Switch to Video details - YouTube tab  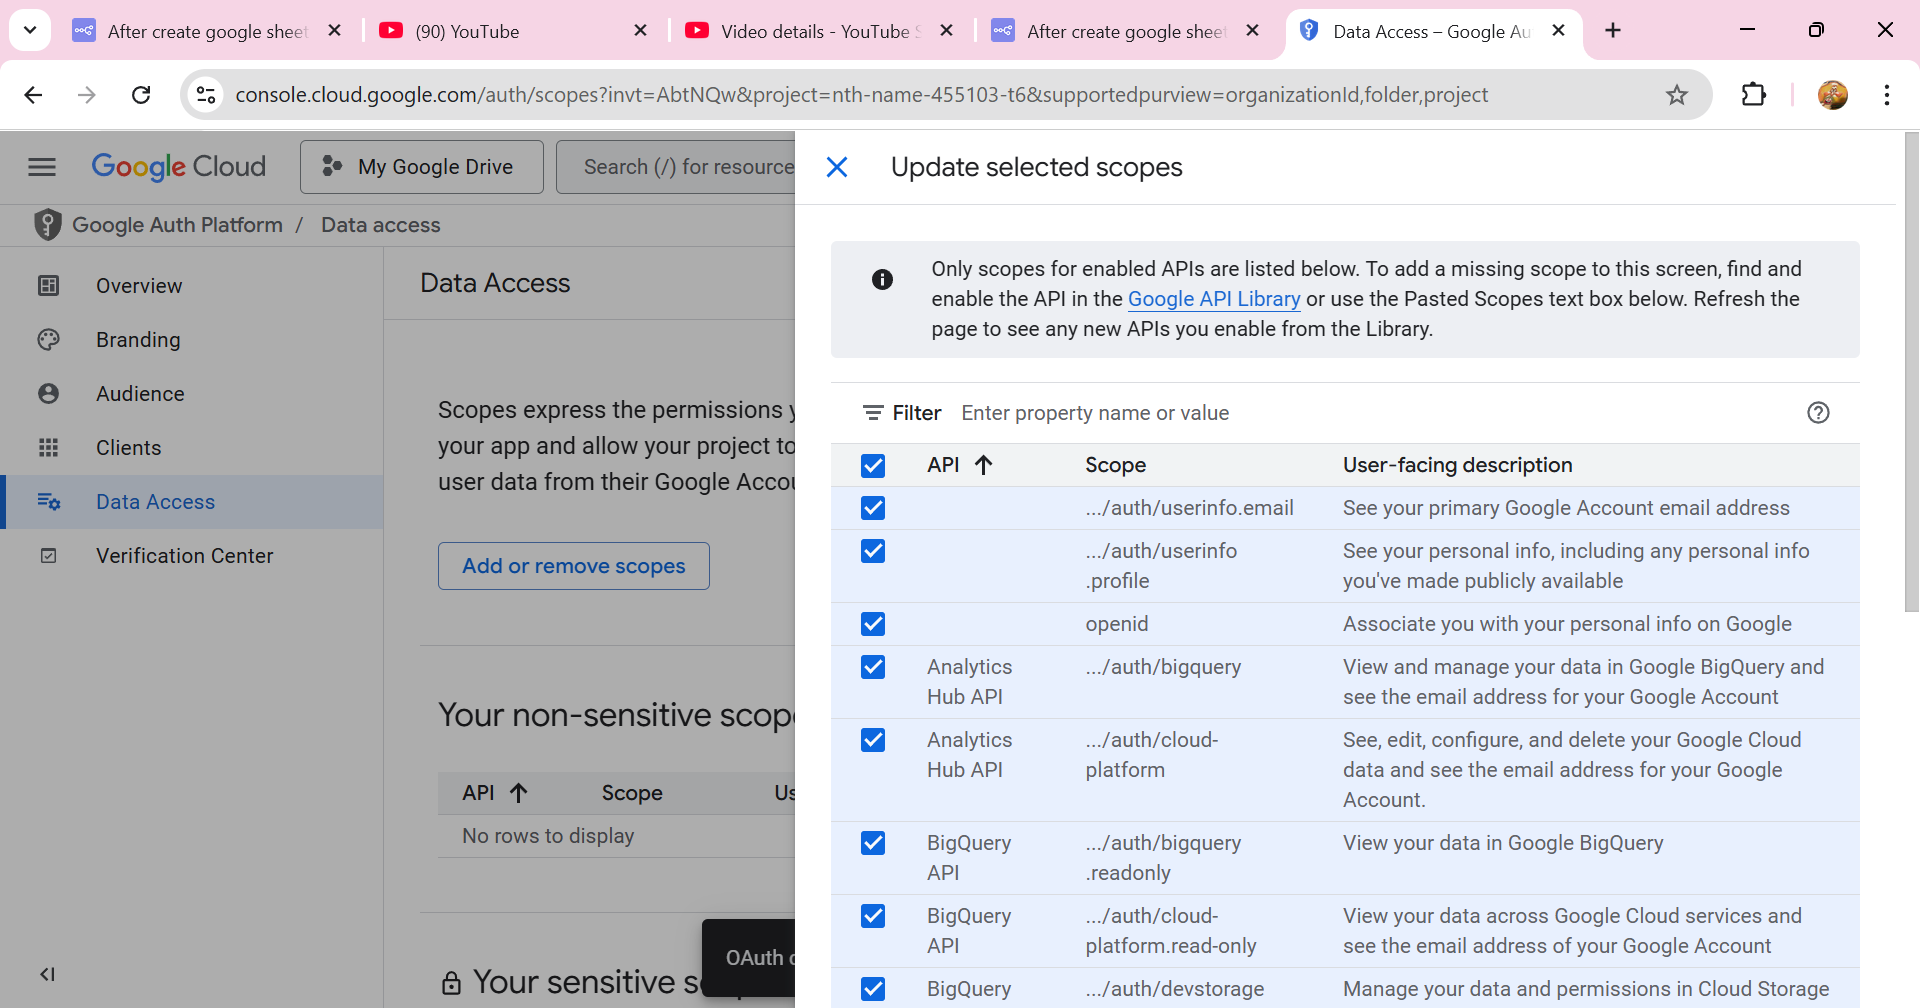(818, 31)
